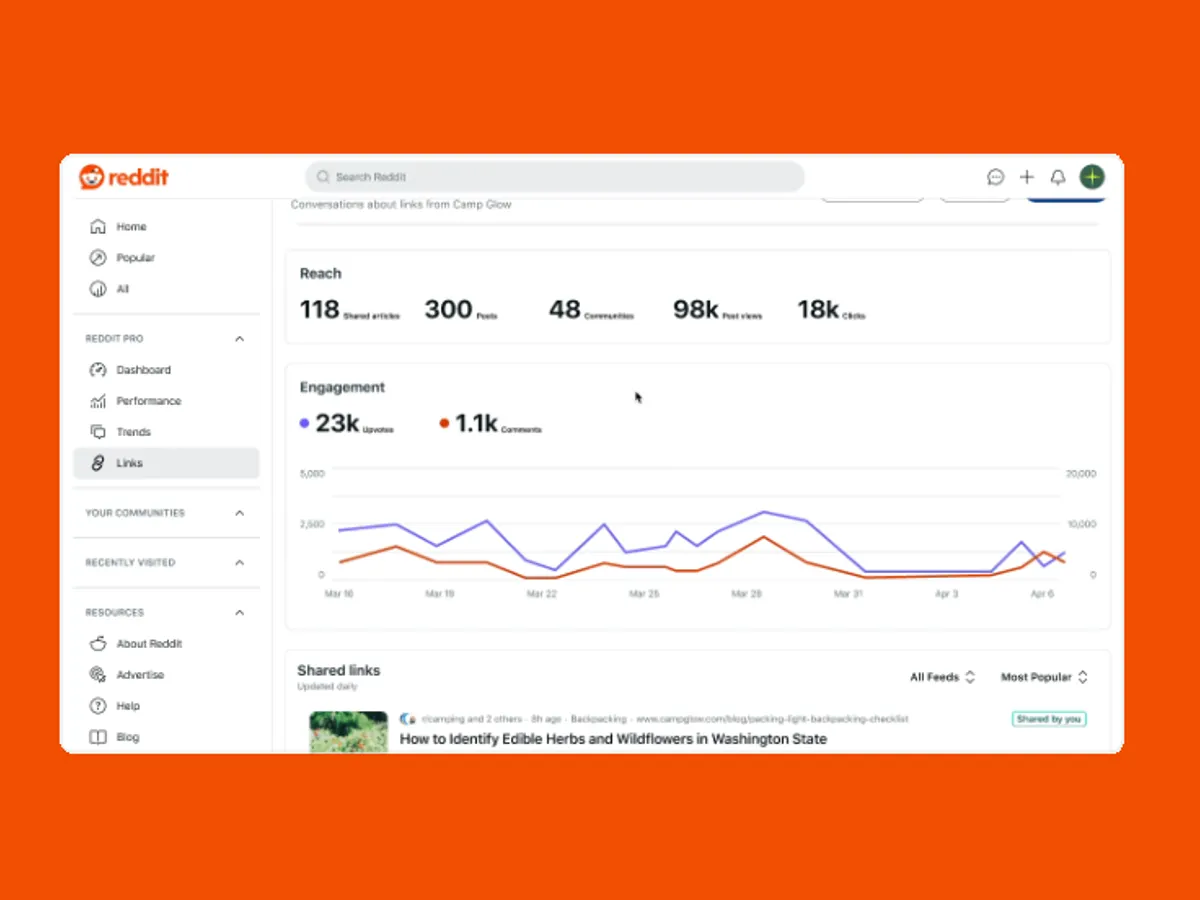
Task: Click the shared link thumbnail image
Action: pyautogui.click(x=348, y=731)
